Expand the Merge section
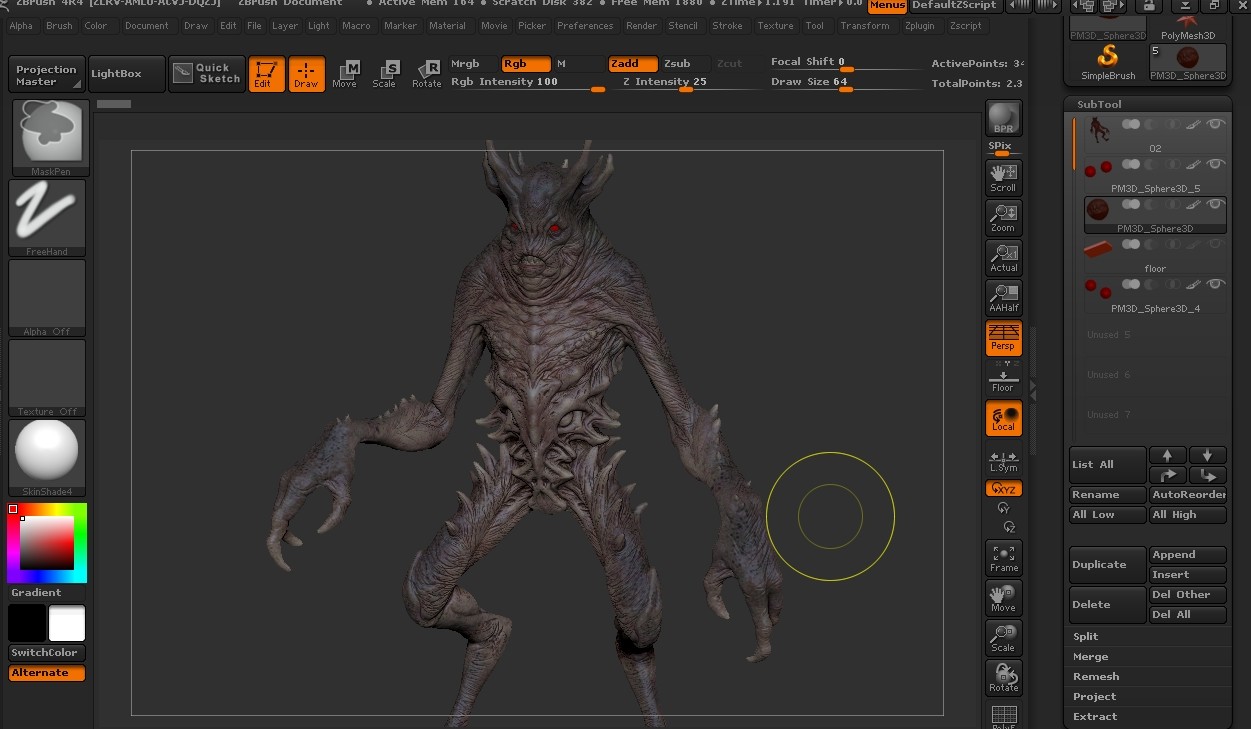 point(1149,656)
